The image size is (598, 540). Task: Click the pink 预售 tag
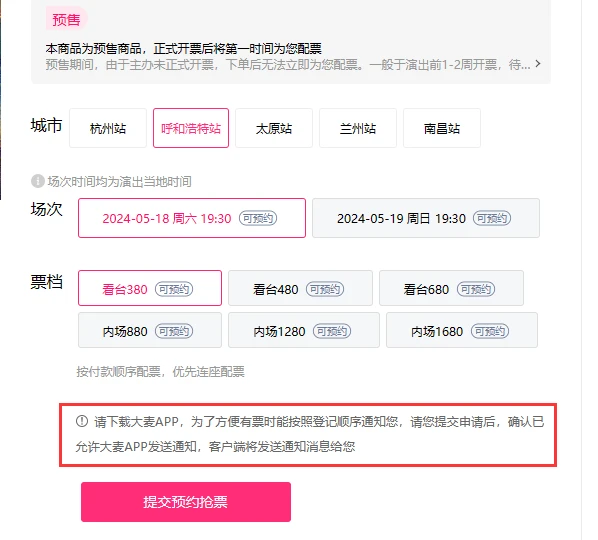pyautogui.click(x=66, y=19)
